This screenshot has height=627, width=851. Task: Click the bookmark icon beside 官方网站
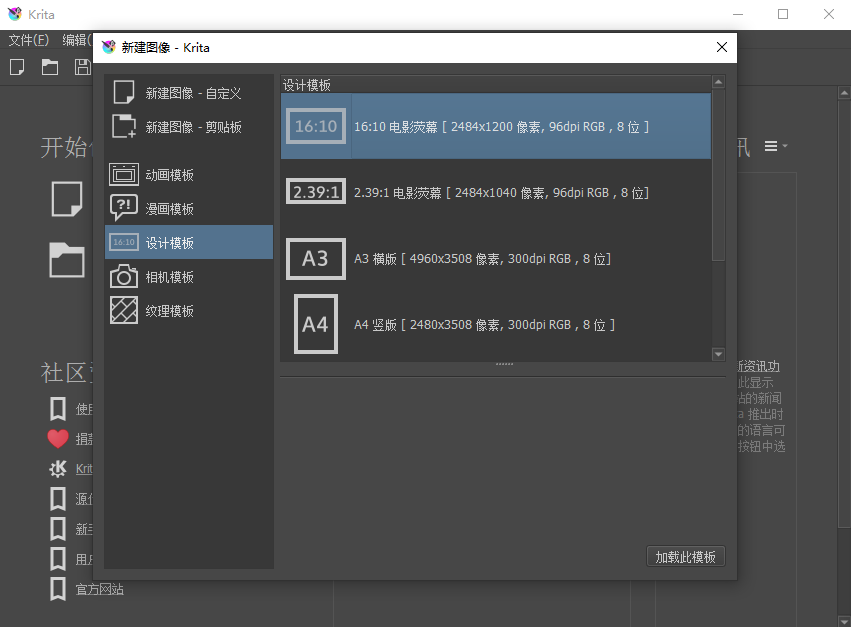pos(58,589)
